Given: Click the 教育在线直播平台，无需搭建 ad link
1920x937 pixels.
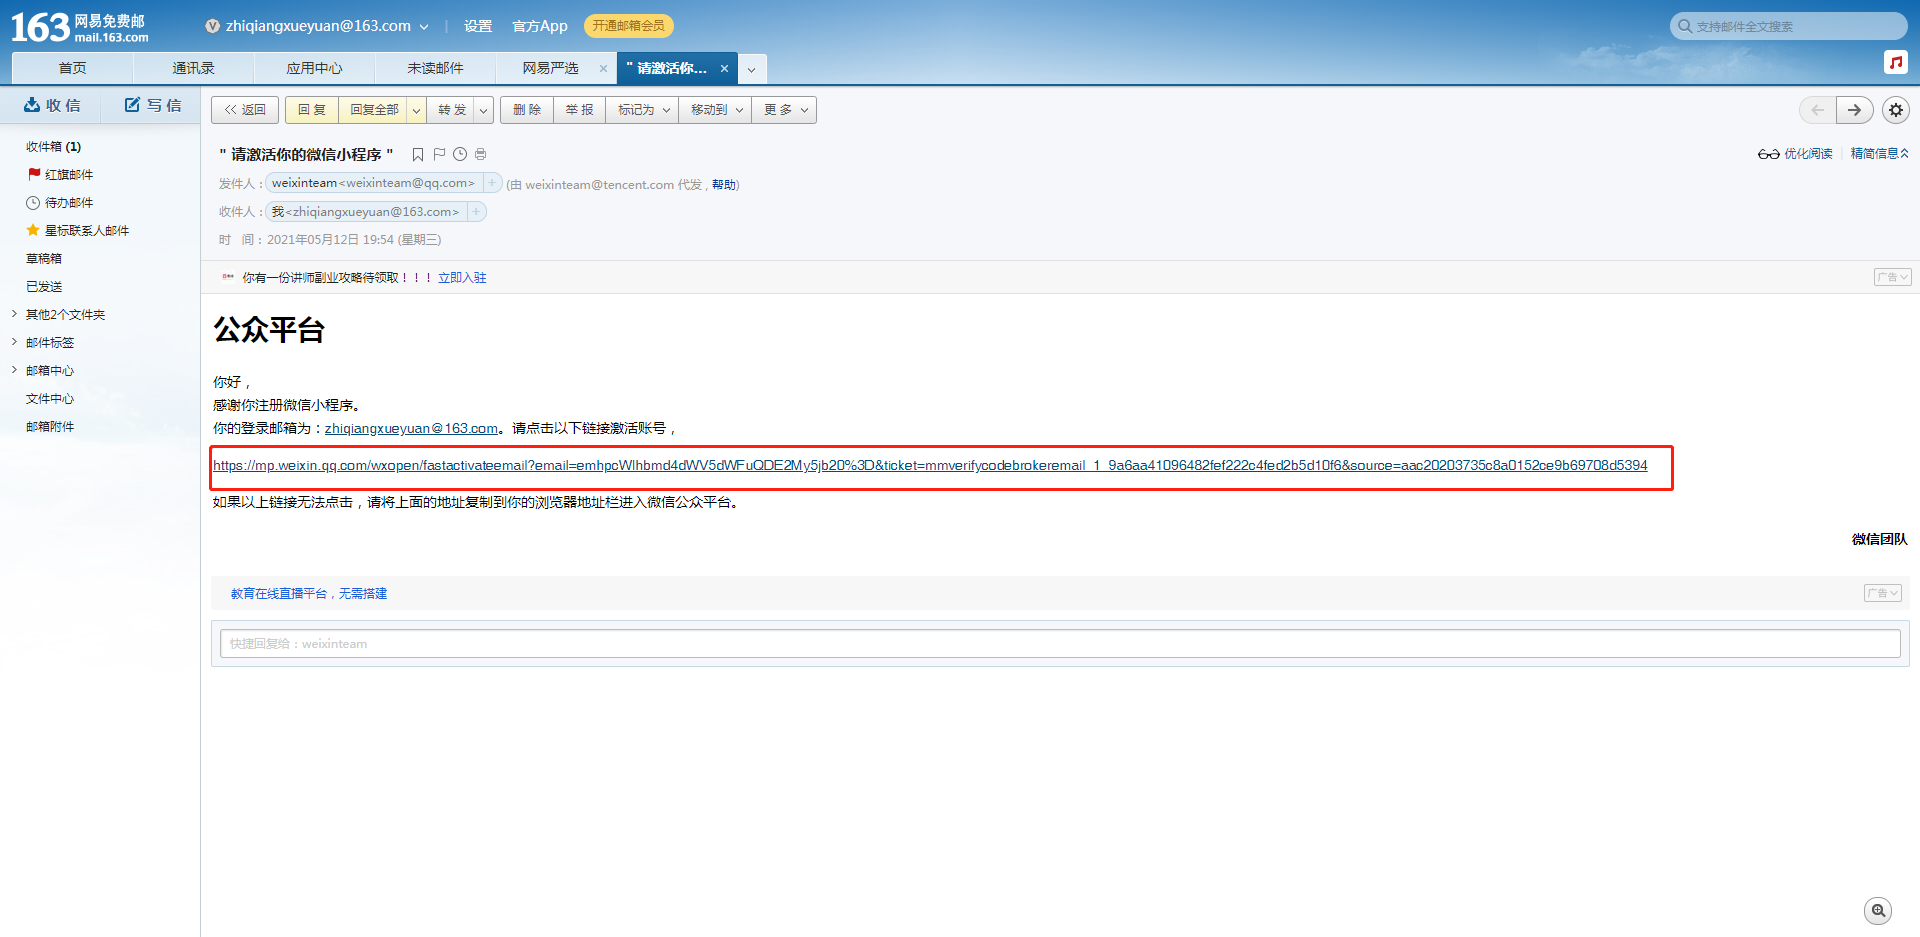Looking at the screenshot, I should point(309,593).
